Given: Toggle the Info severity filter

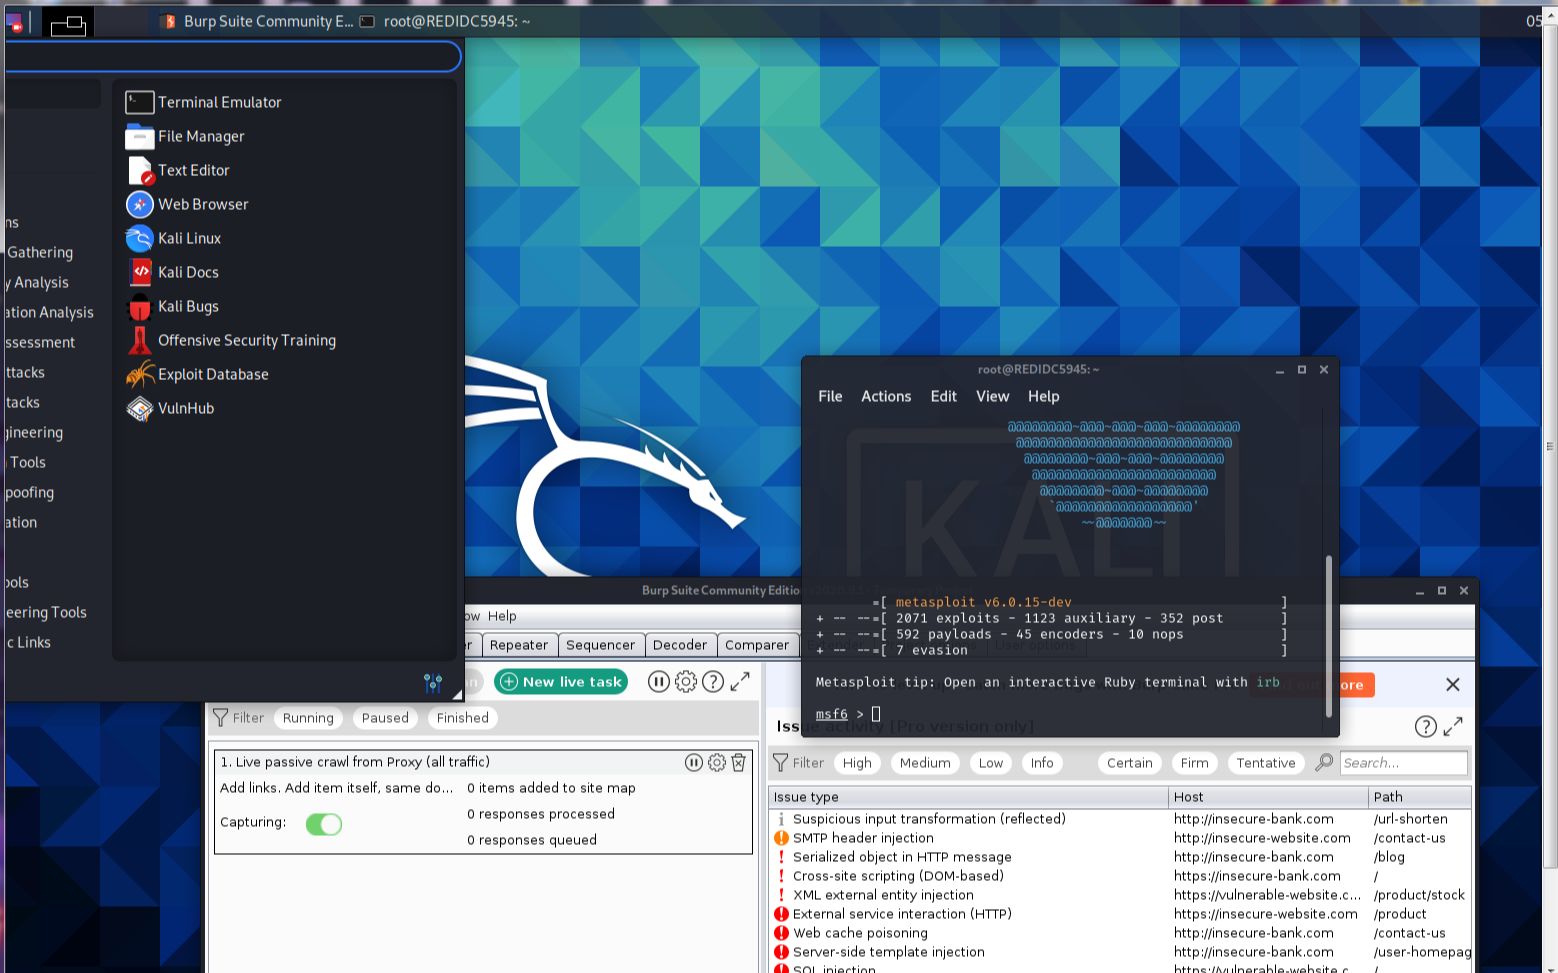Looking at the screenshot, I should coord(1042,763).
